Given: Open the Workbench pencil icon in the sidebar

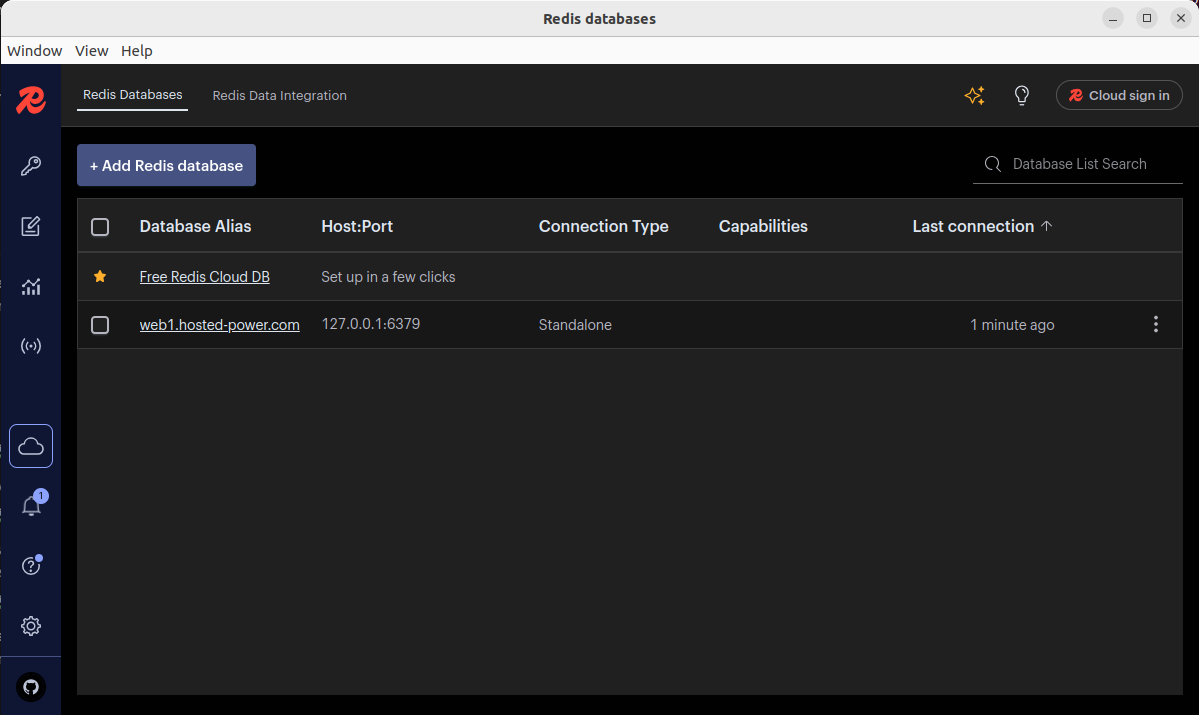Looking at the screenshot, I should [31, 226].
